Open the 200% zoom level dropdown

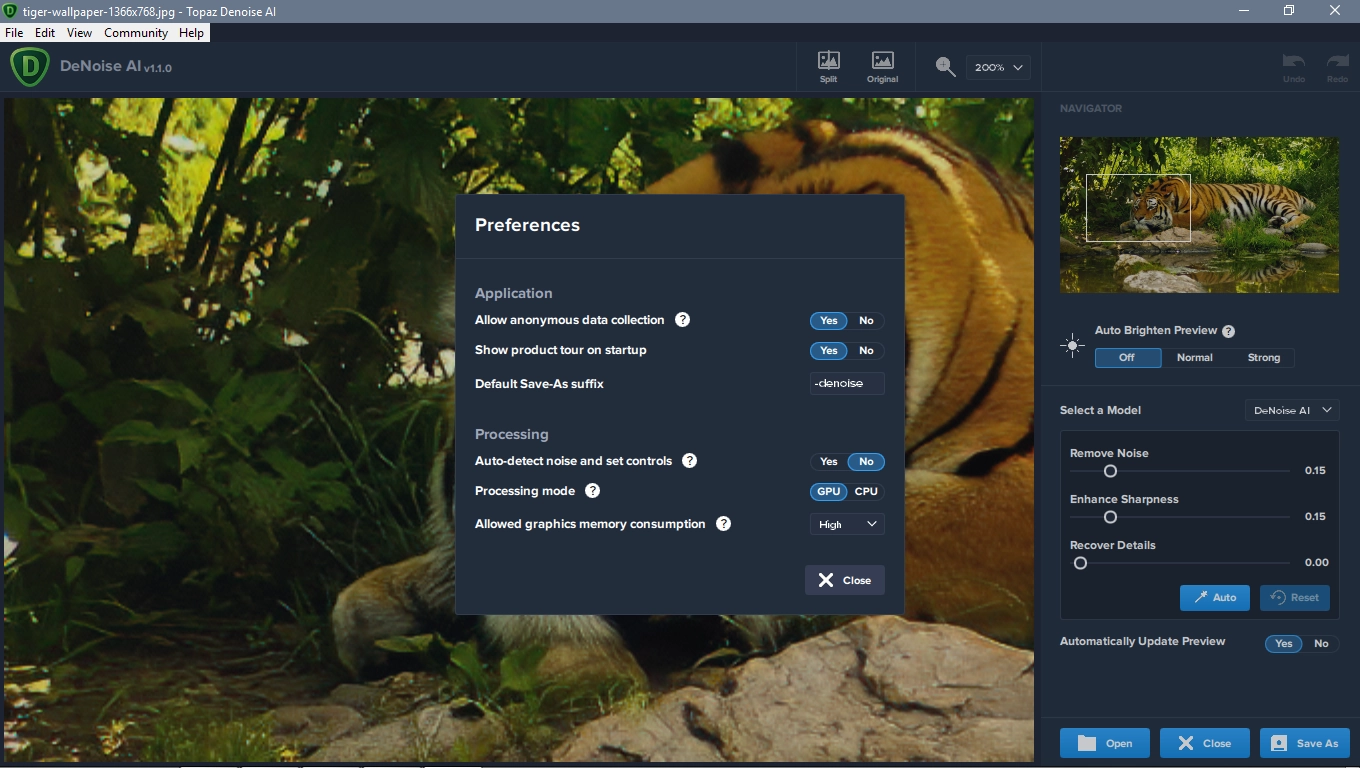coord(998,67)
